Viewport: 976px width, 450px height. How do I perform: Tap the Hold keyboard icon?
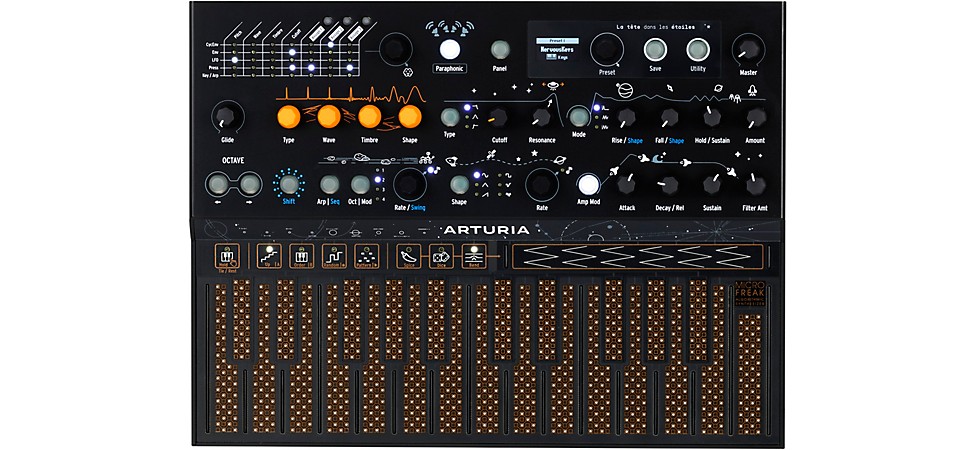pyautogui.click(x=228, y=257)
